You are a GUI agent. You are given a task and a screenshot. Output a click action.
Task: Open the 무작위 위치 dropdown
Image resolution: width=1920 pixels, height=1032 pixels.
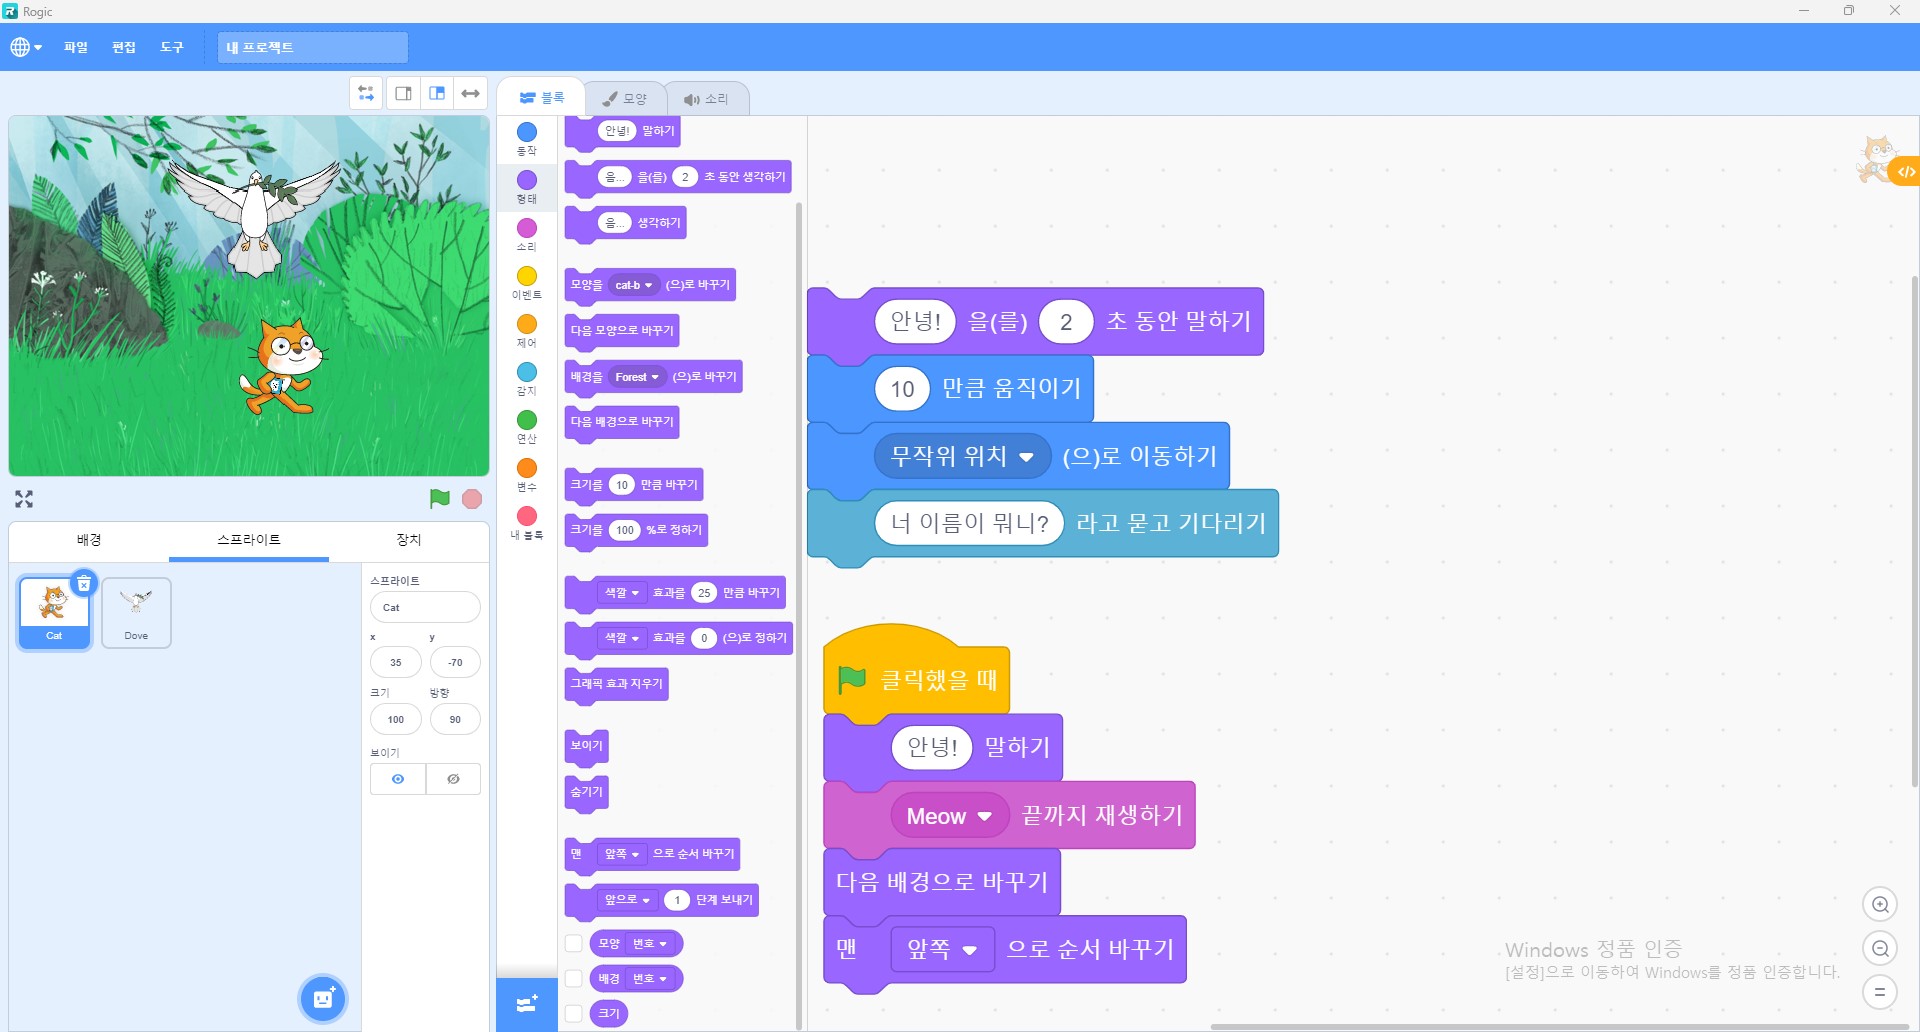tap(1025, 457)
